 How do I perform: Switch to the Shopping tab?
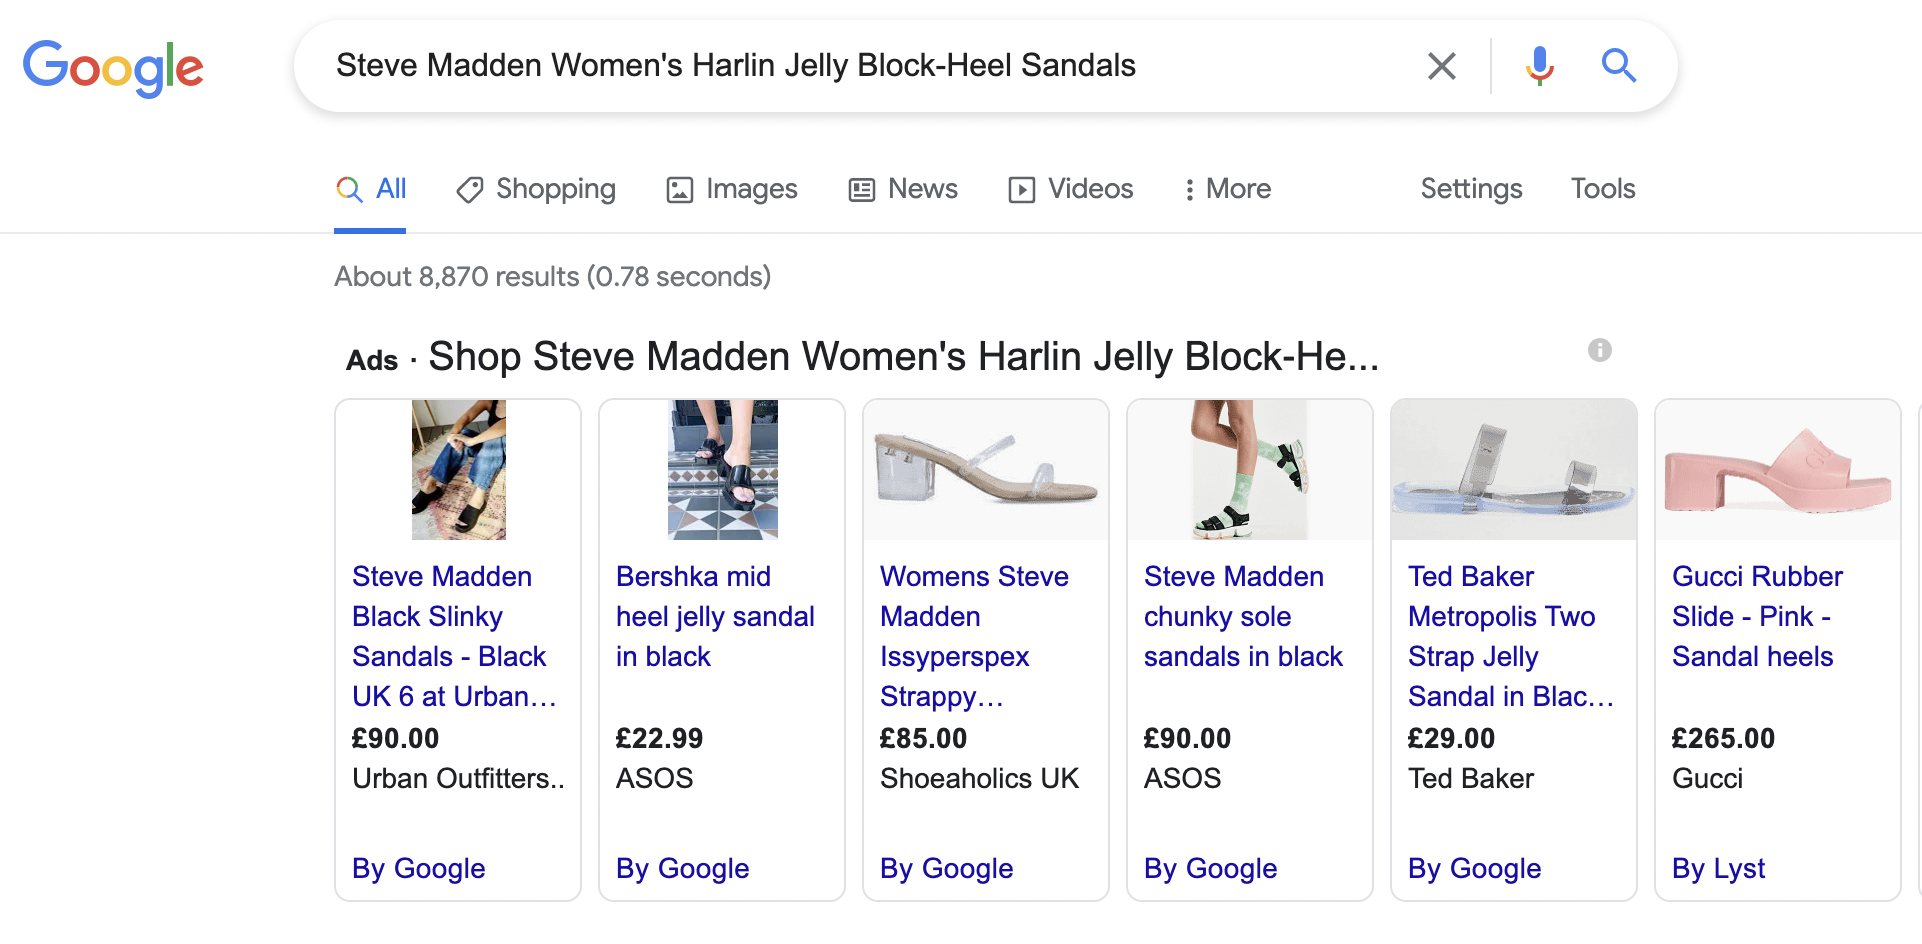tap(536, 189)
